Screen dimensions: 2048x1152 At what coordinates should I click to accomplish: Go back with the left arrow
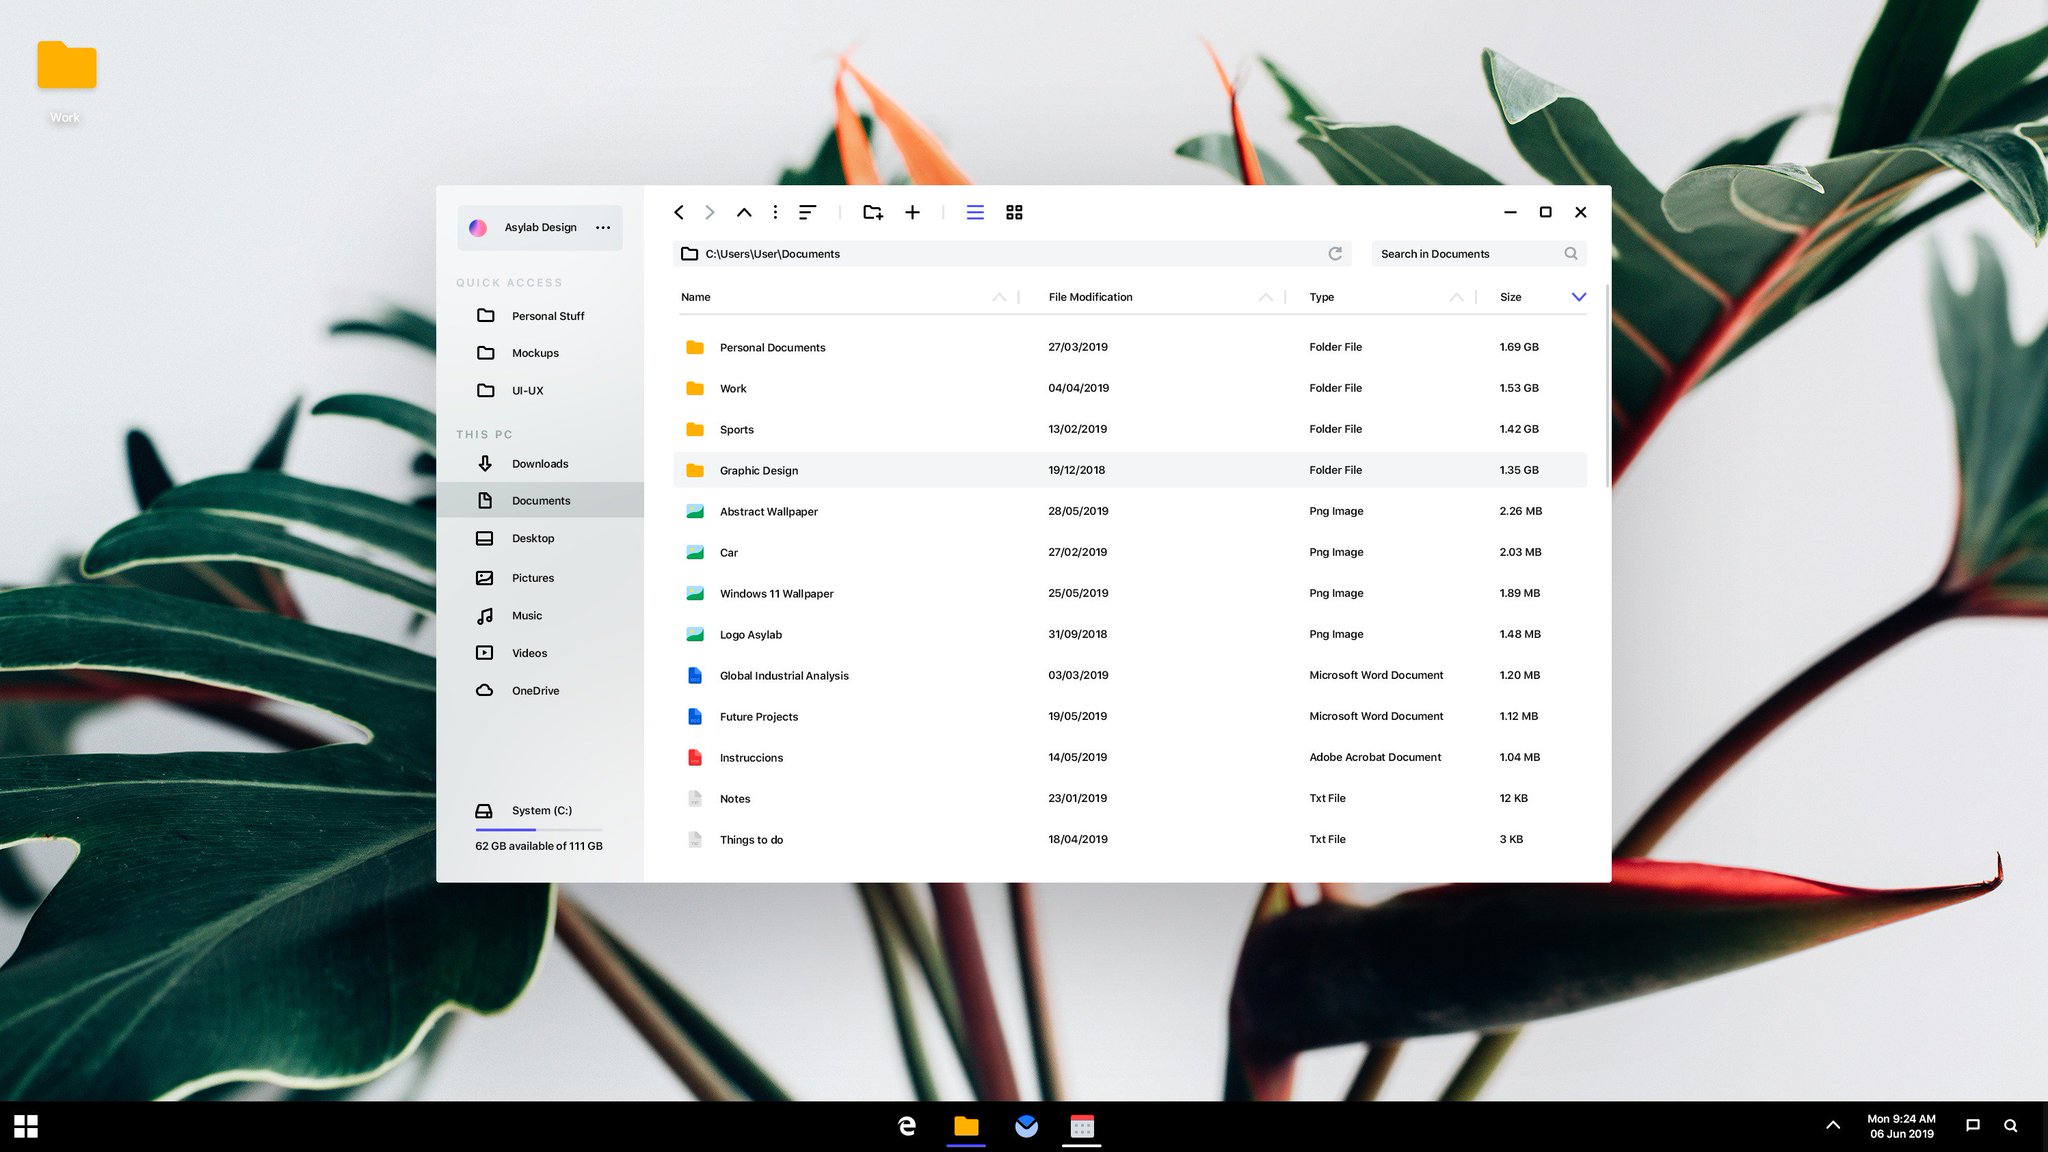679,212
